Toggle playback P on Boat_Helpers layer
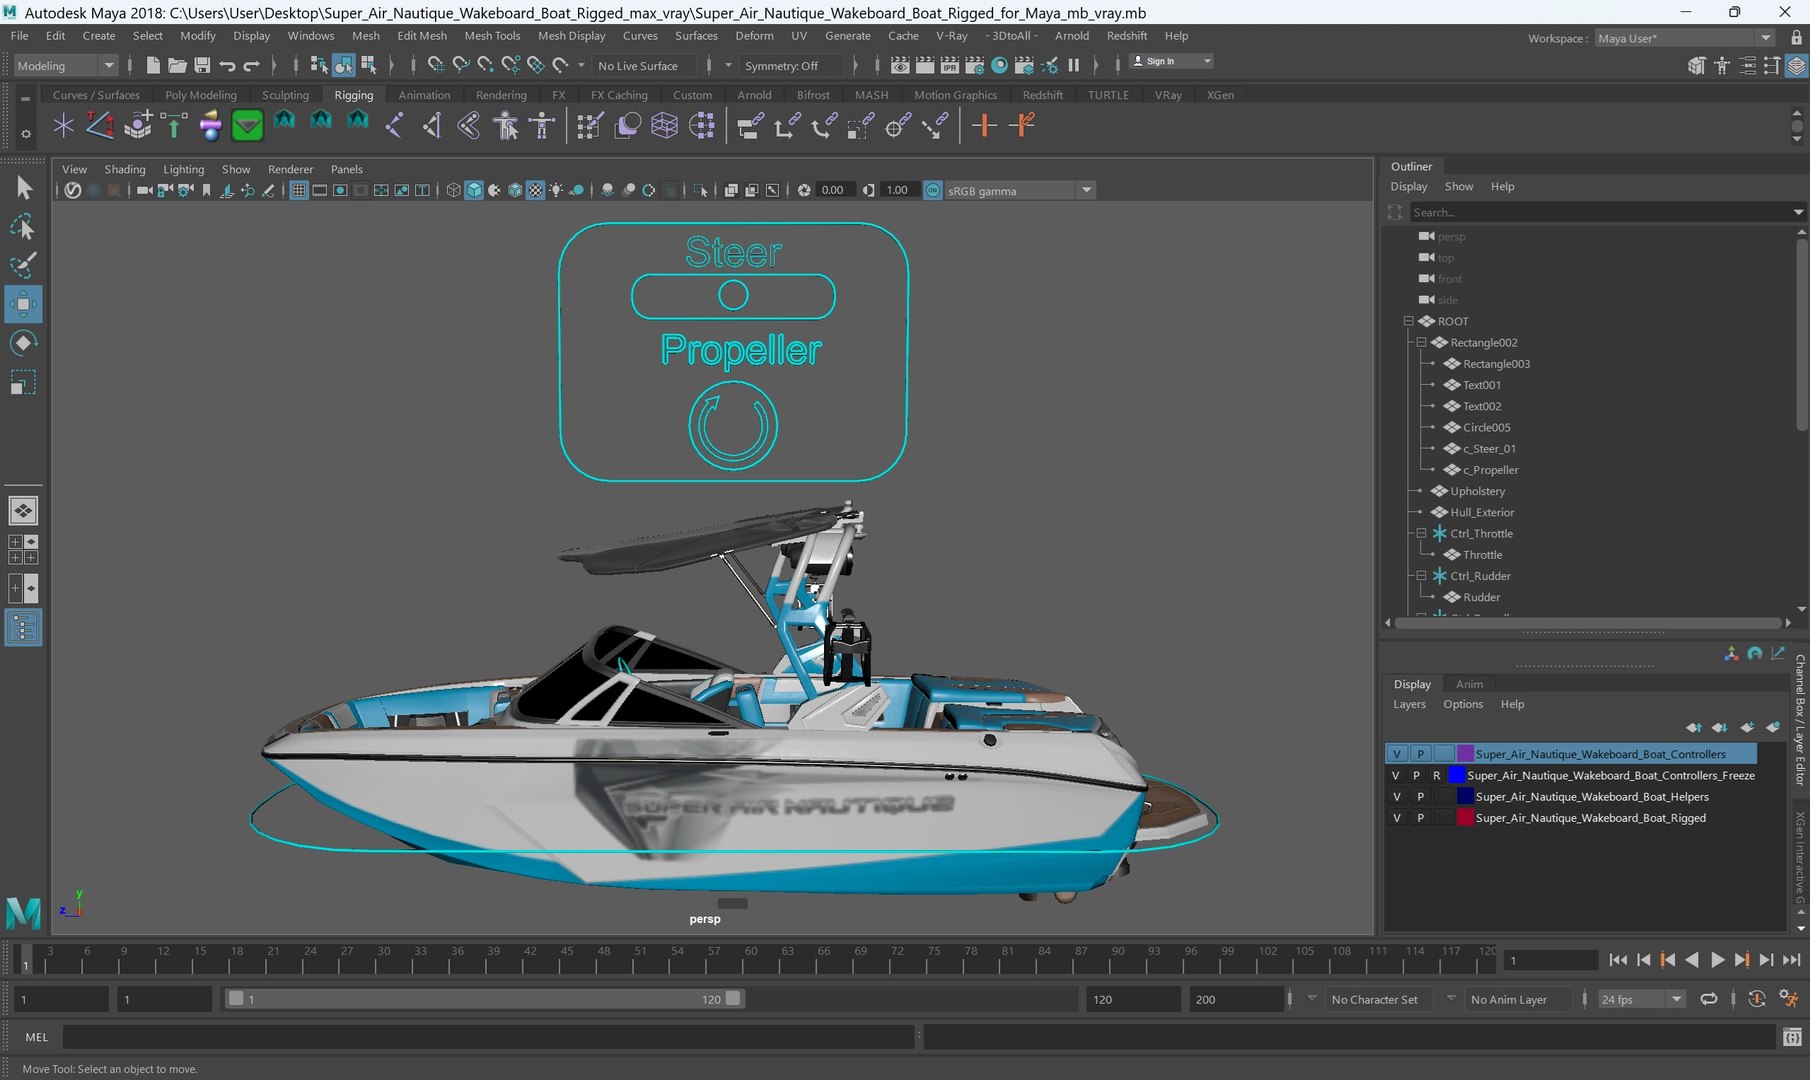 [x=1420, y=797]
